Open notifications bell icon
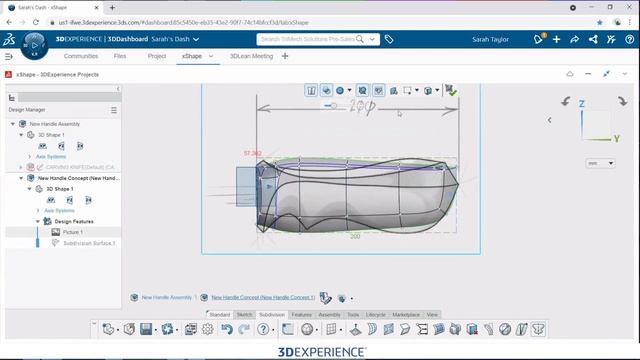640x360 pixels. click(539, 39)
